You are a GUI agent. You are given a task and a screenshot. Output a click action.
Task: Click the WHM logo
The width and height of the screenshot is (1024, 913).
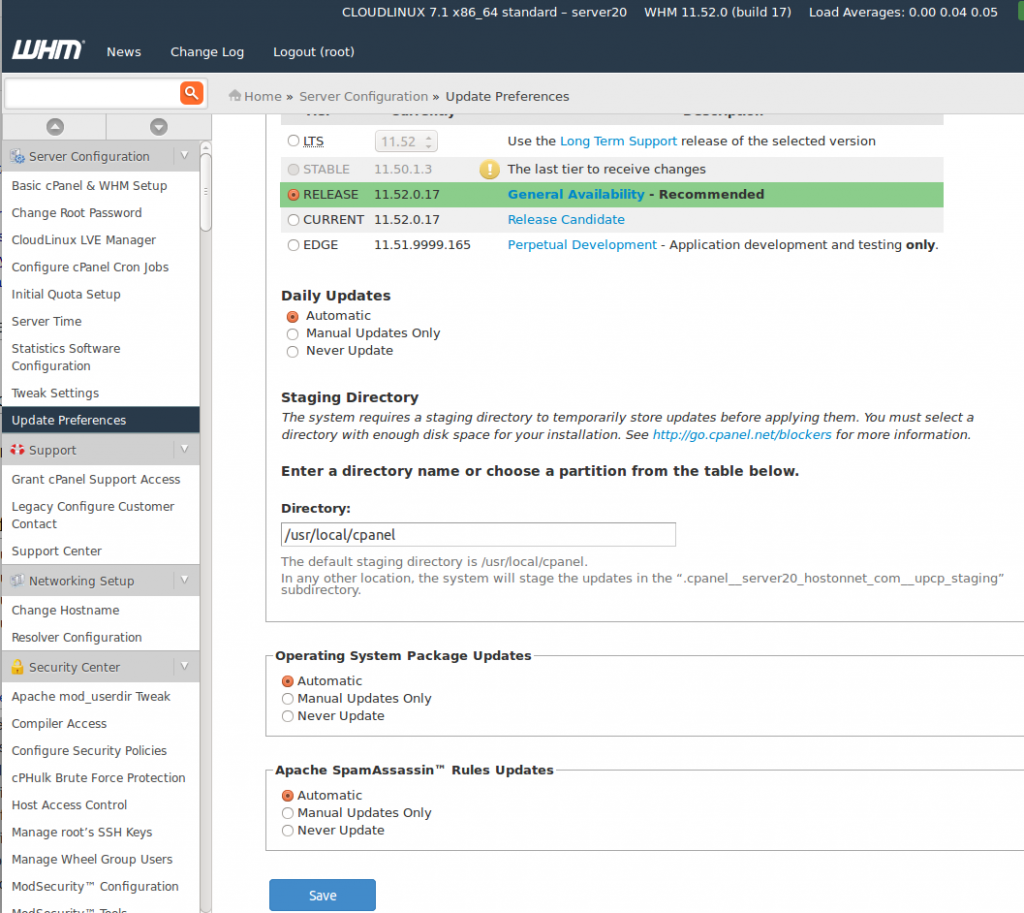[48, 50]
